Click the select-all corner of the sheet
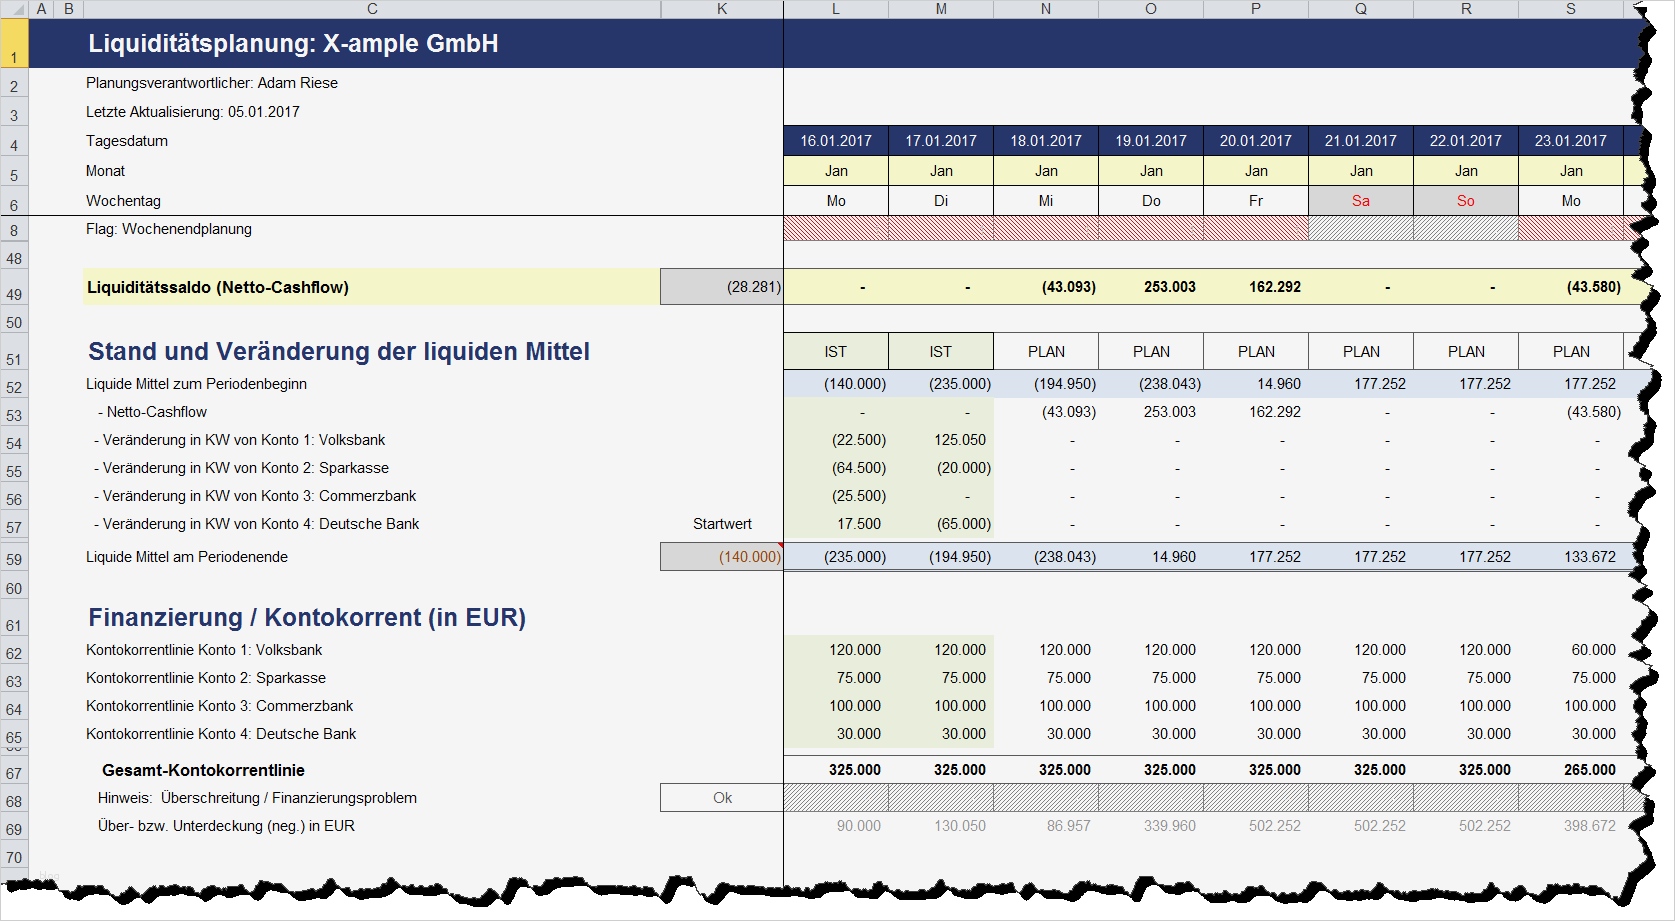Image resolution: width=1675 pixels, height=921 pixels. click(x=14, y=9)
